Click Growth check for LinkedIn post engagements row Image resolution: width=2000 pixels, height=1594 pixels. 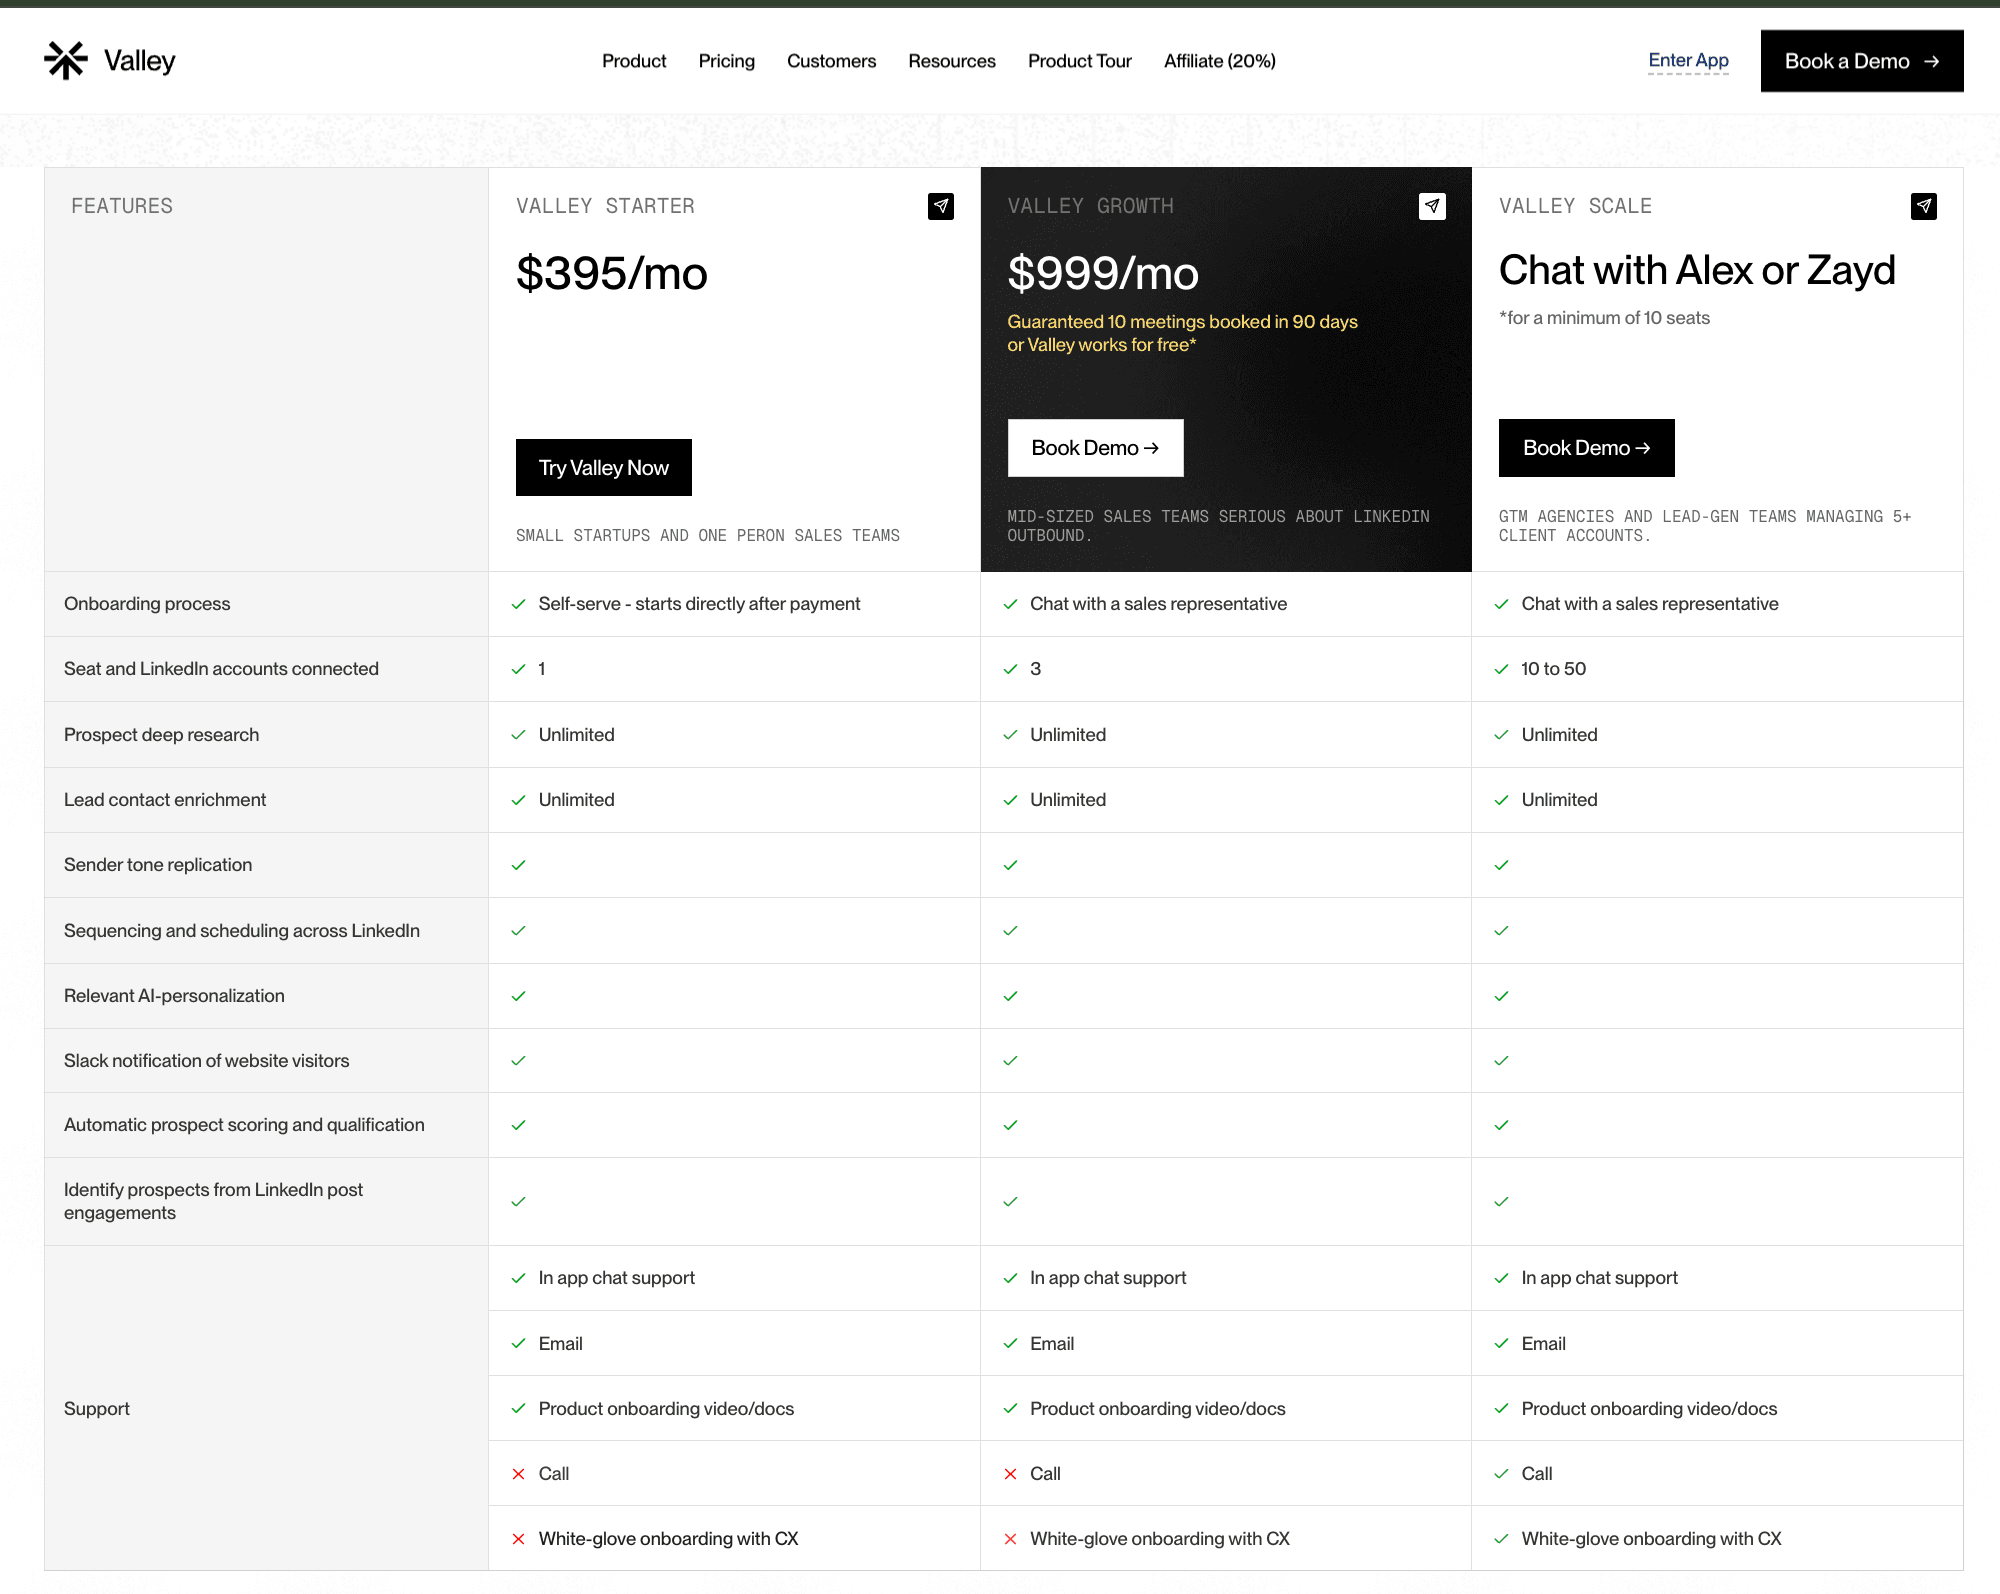click(1010, 1202)
